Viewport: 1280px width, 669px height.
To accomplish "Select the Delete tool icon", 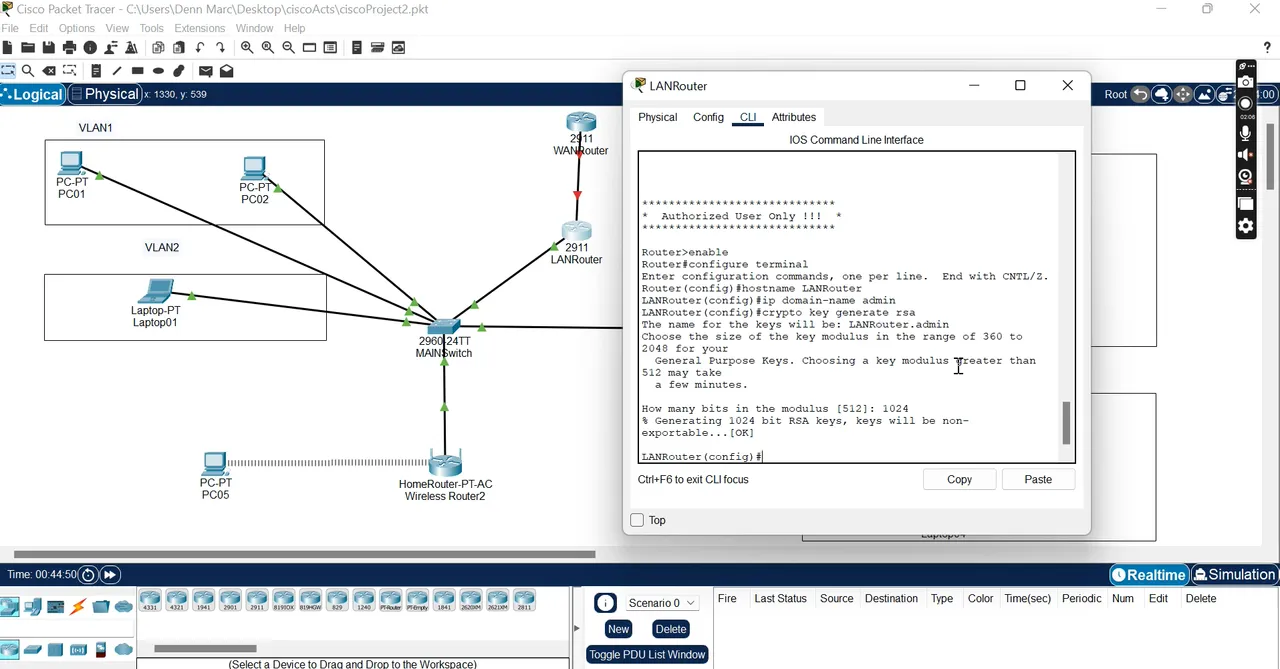I will click(x=49, y=71).
